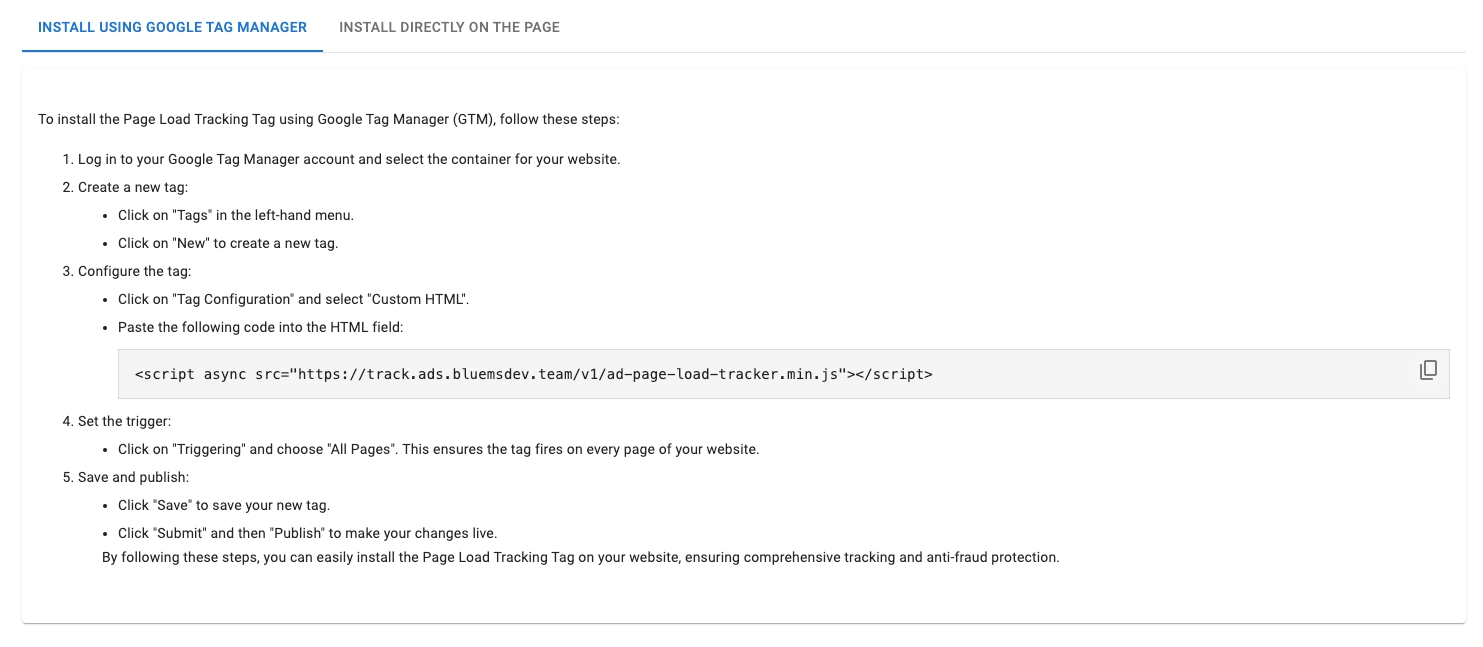The height and width of the screenshot is (647, 1483).
Task: Click the bullet about saving your new tag
Action: click(x=224, y=505)
